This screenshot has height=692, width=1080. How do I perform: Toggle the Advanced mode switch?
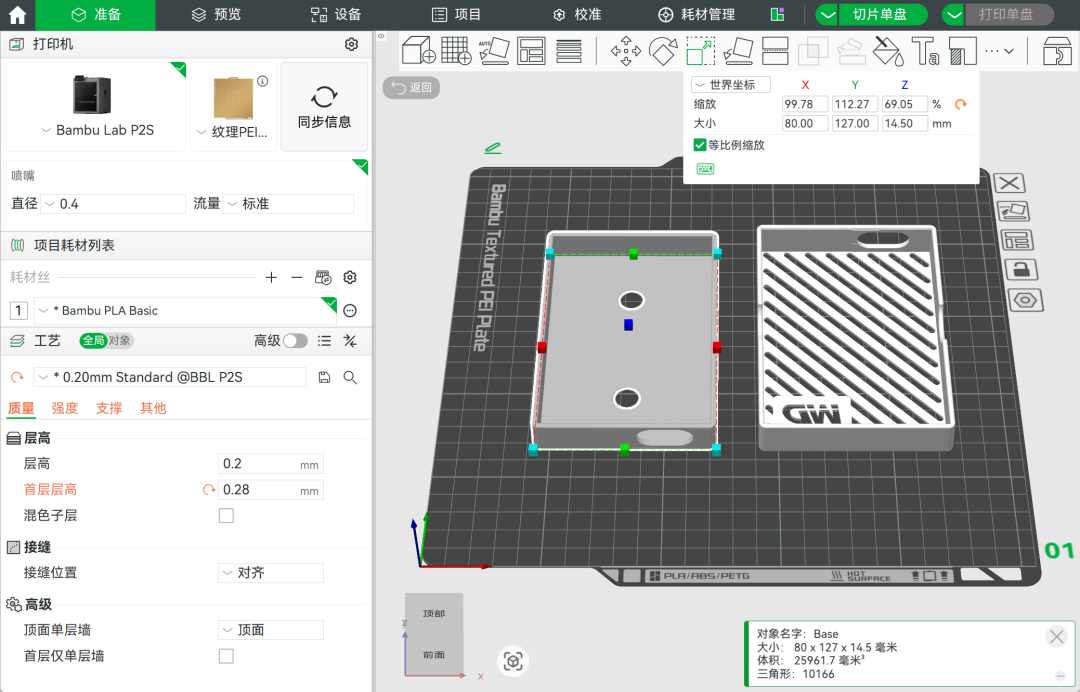click(x=295, y=341)
